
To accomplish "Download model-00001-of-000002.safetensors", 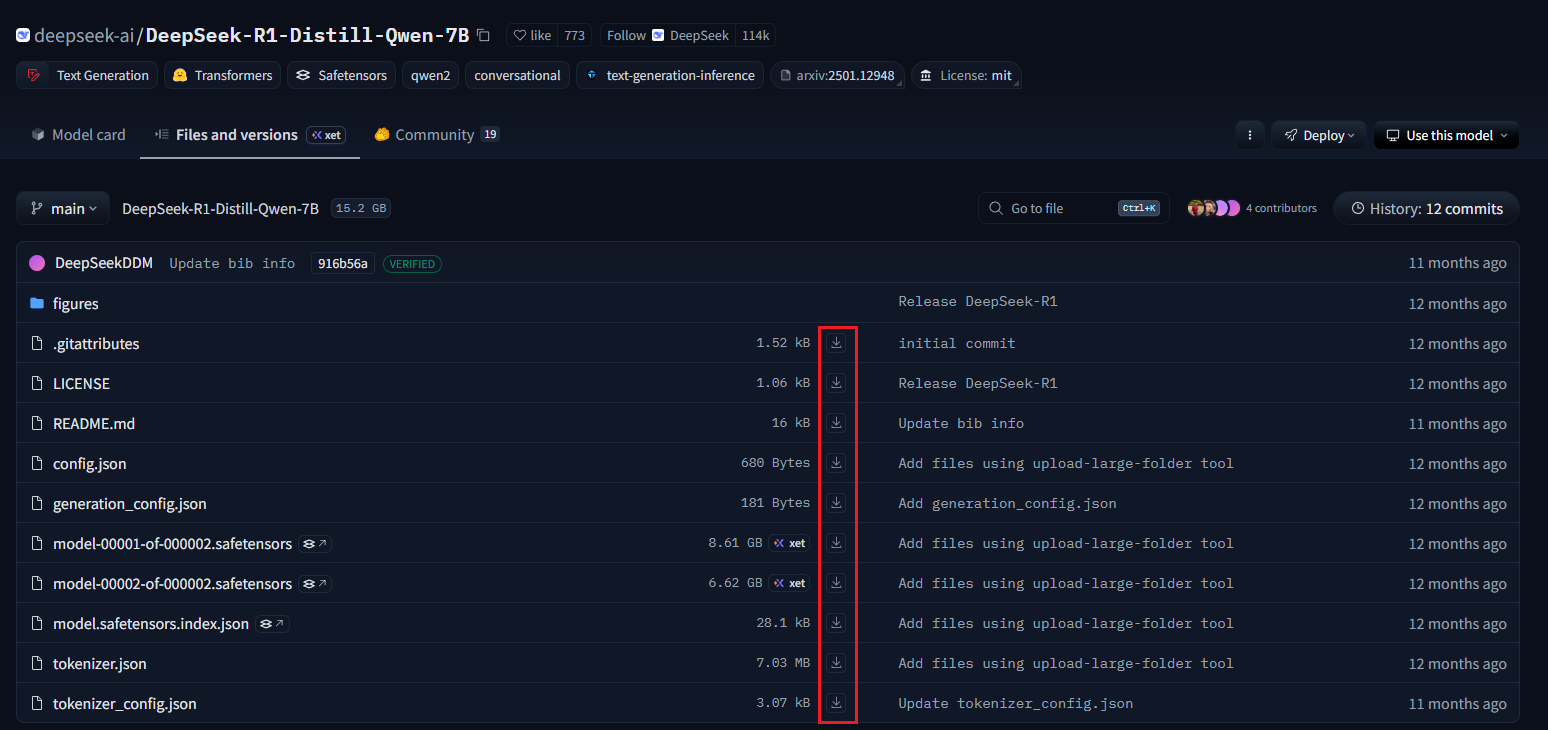I will 836,543.
